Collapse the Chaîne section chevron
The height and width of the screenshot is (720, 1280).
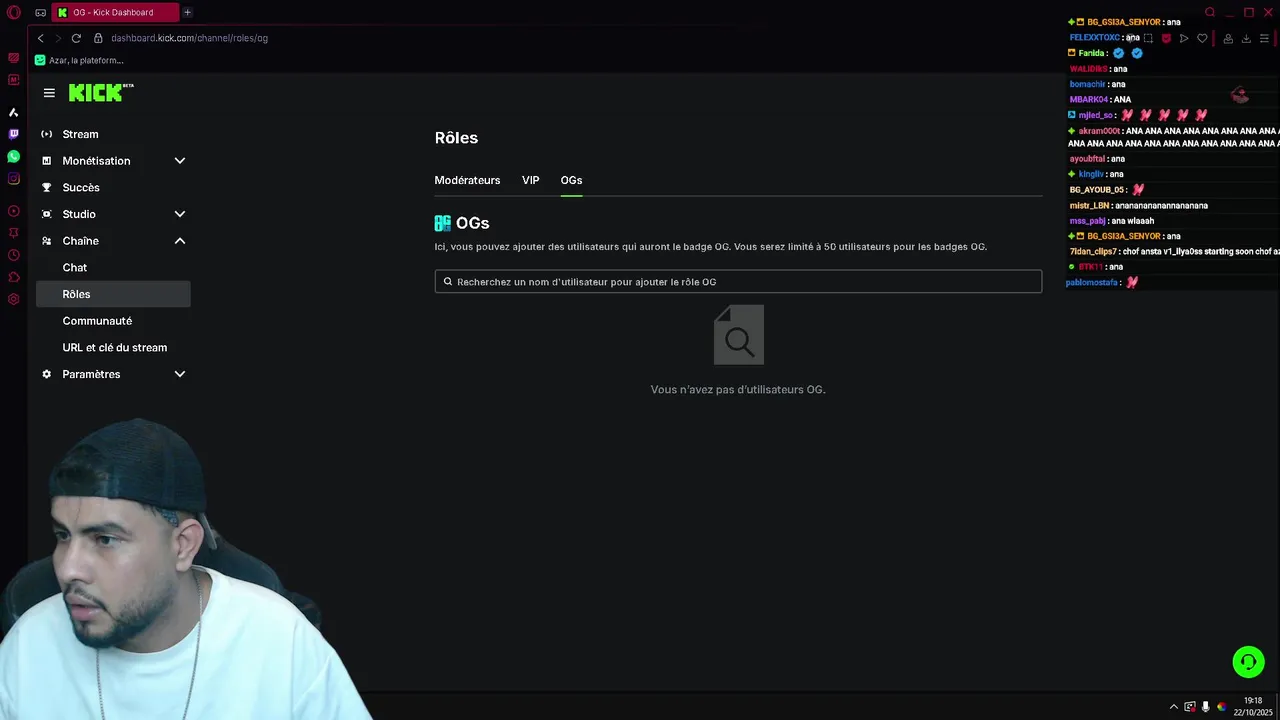point(180,241)
